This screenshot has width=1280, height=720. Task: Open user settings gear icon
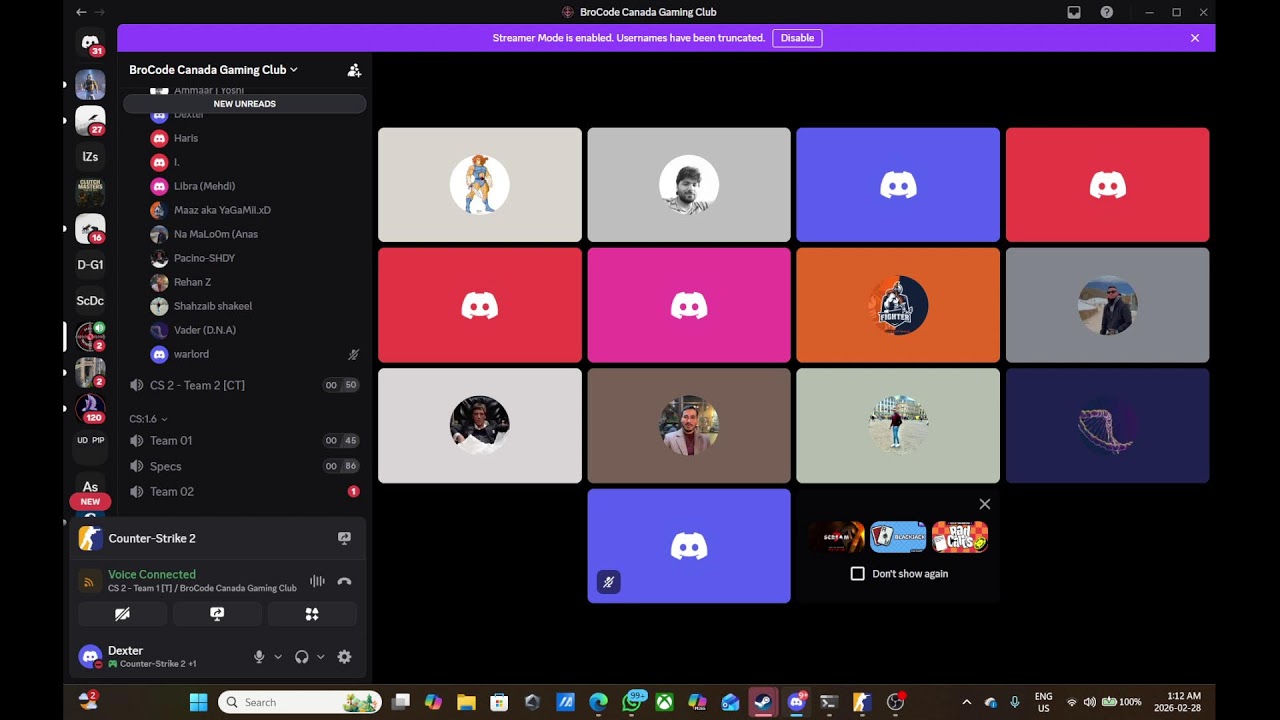tap(344, 657)
